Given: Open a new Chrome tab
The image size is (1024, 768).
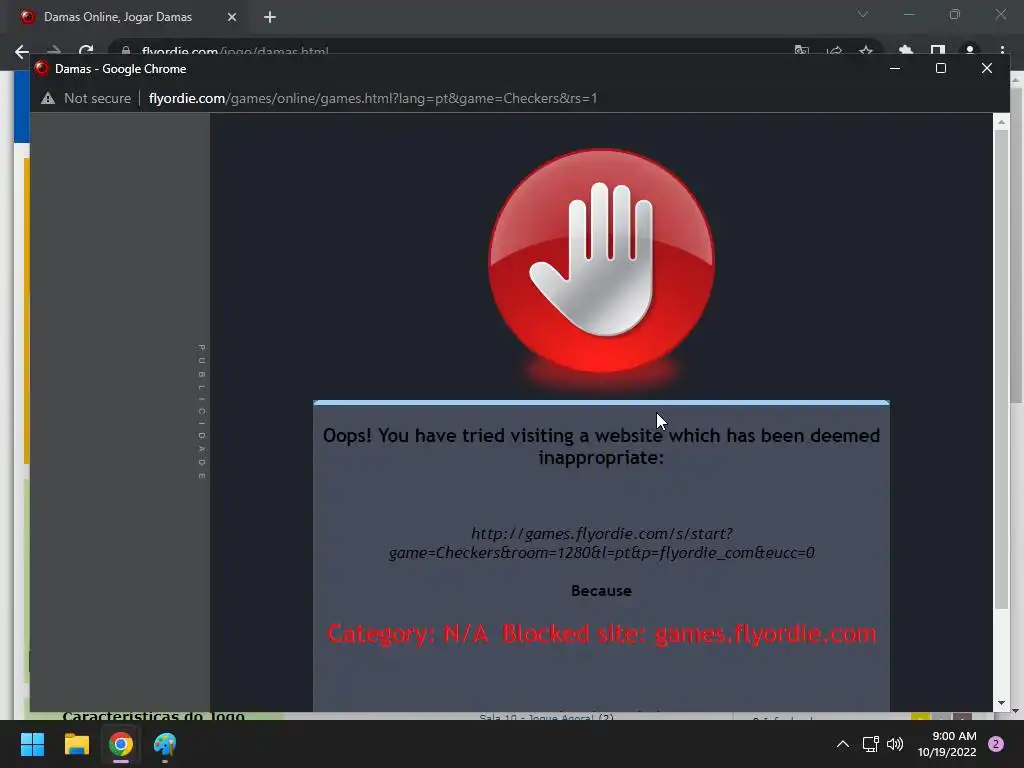Looking at the screenshot, I should 270,17.
